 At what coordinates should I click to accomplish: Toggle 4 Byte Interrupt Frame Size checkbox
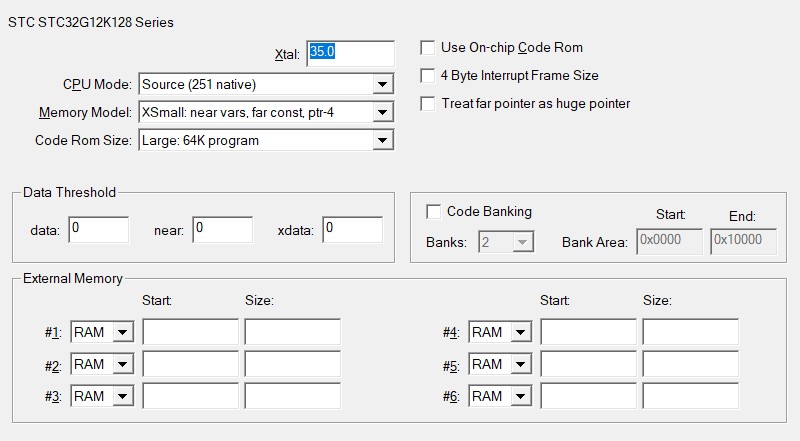(x=428, y=76)
